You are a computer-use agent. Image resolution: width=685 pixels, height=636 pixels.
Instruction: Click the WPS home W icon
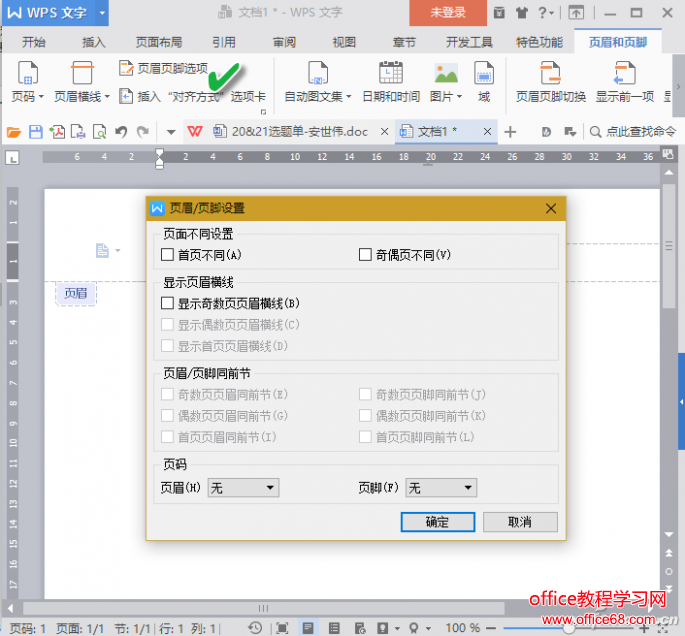[x=195, y=131]
